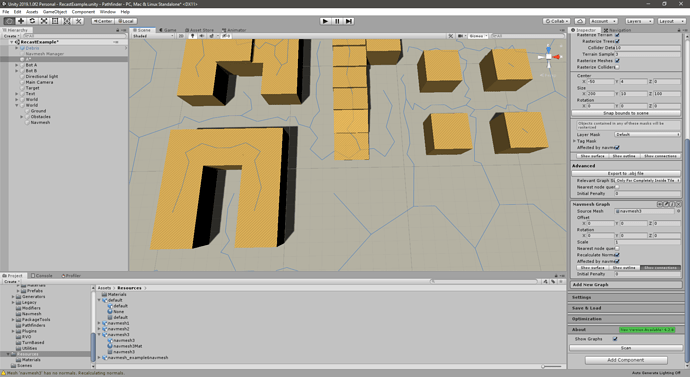
Task: Click the Pause button
Action: tap(337, 21)
